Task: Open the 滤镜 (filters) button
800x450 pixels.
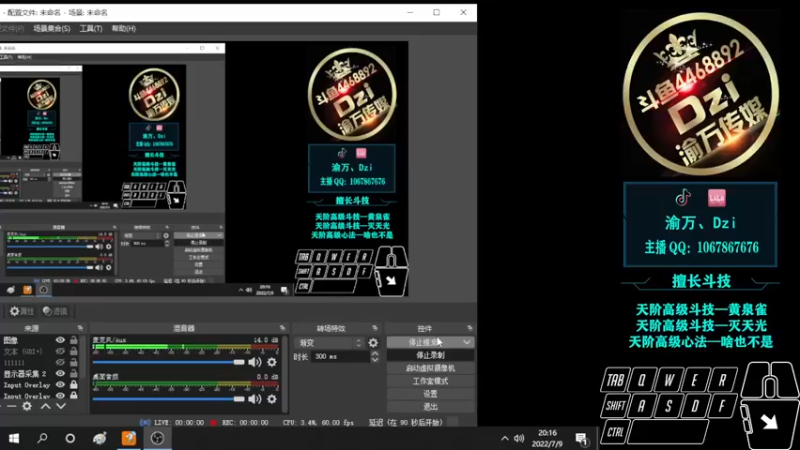Action: tap(55, 311)
